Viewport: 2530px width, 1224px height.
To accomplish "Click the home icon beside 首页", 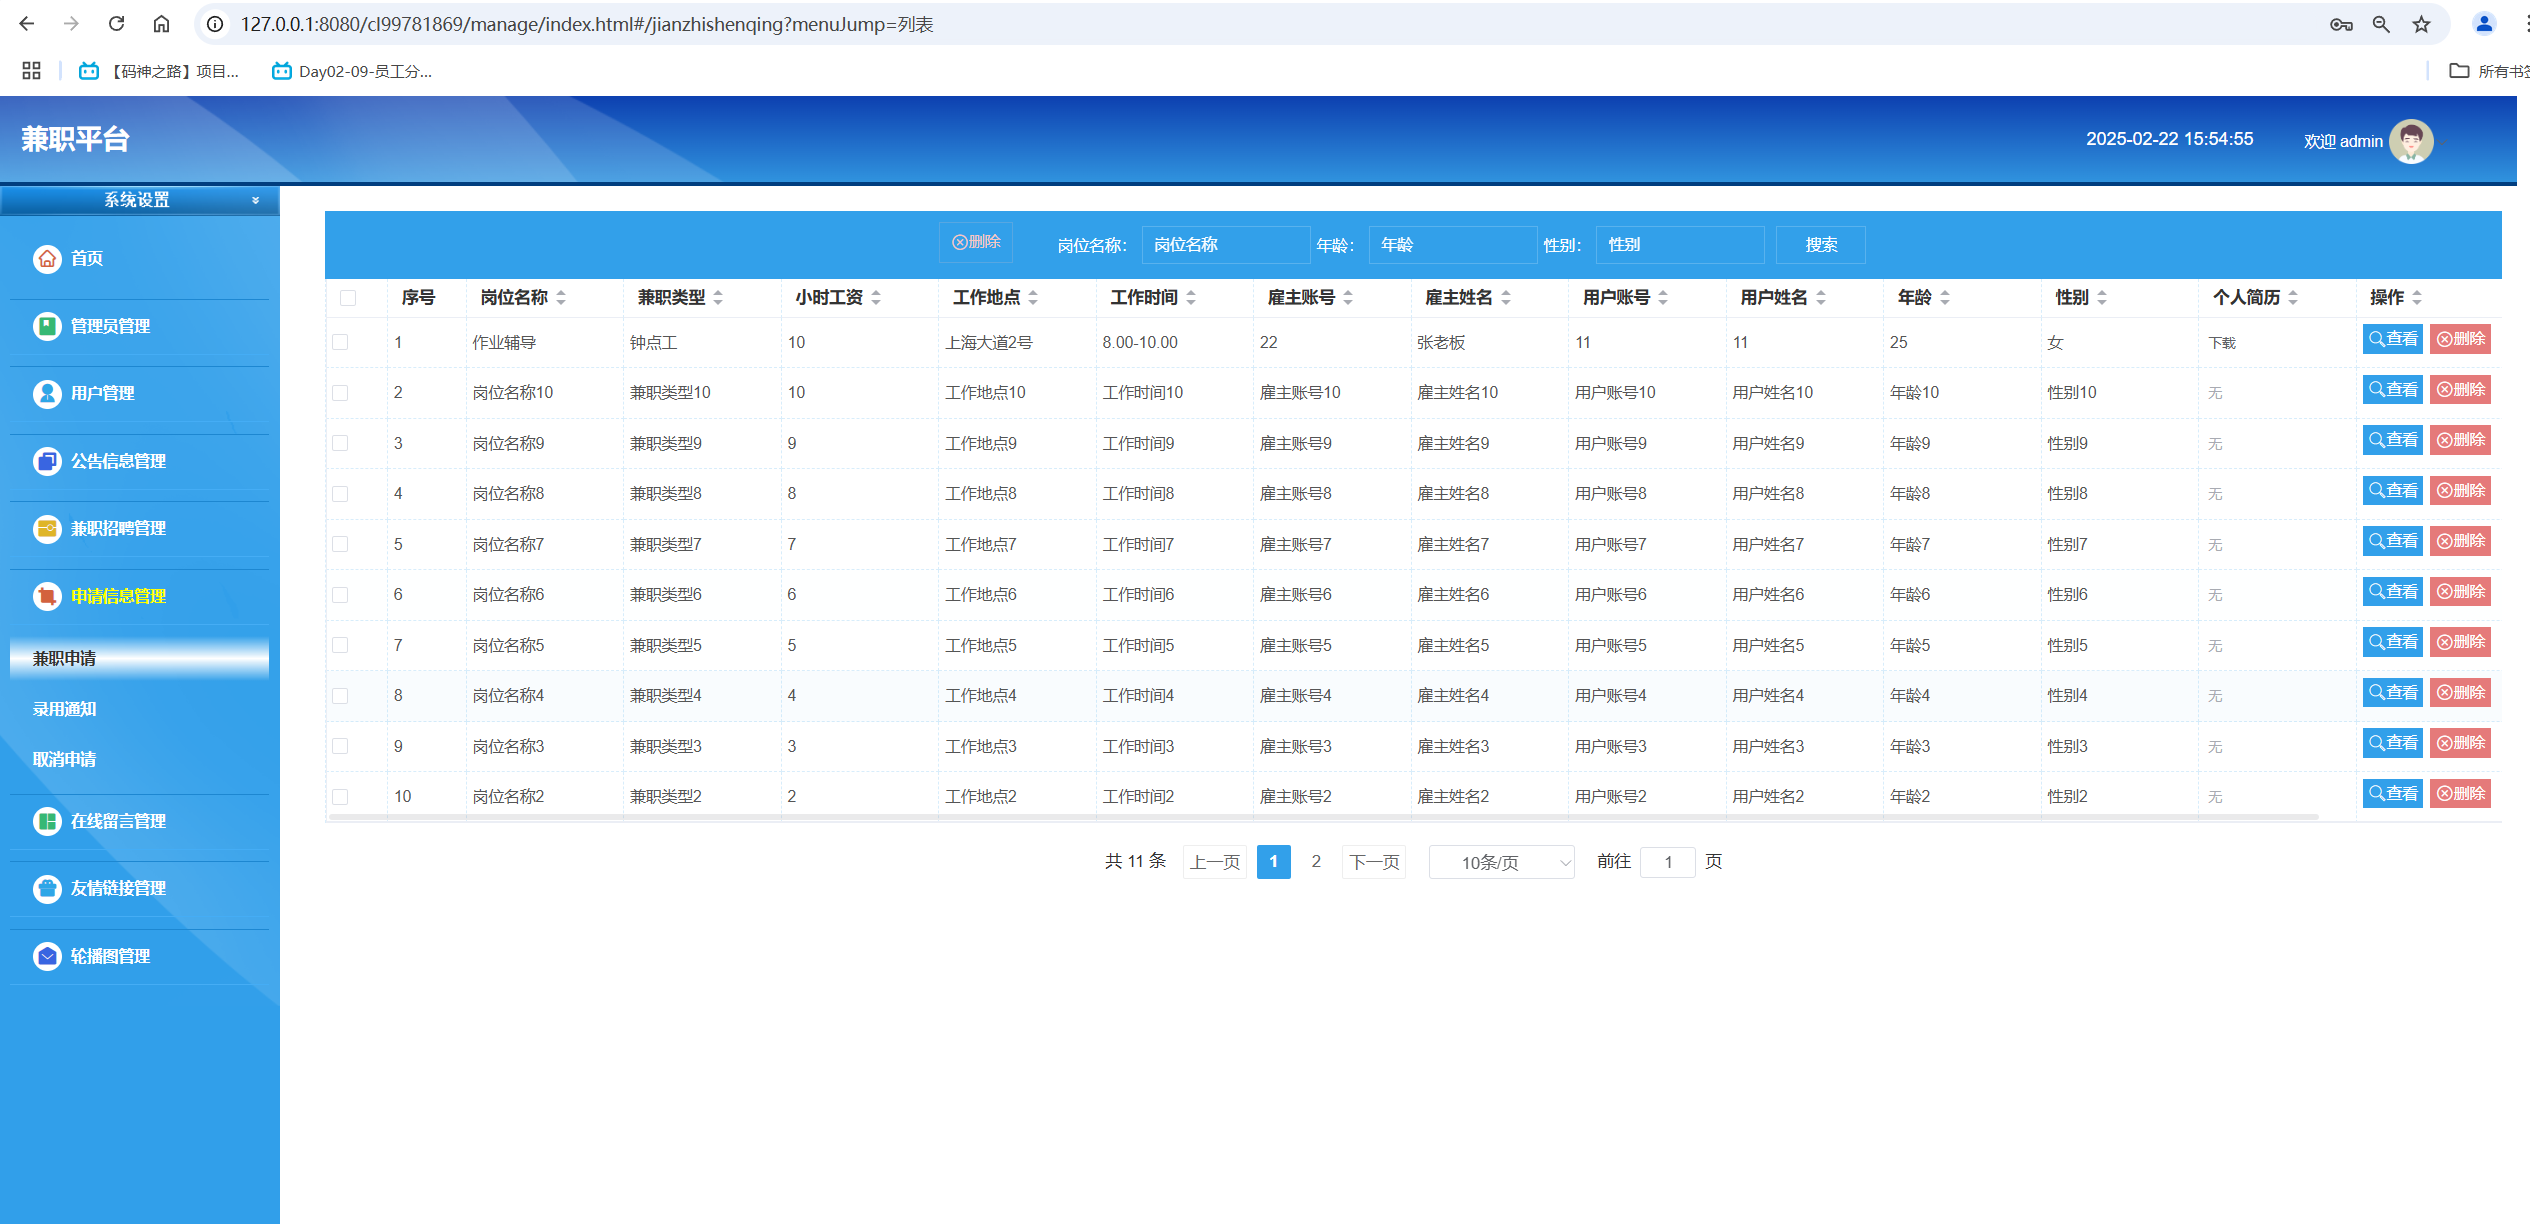I will click(x=47, y=259).
